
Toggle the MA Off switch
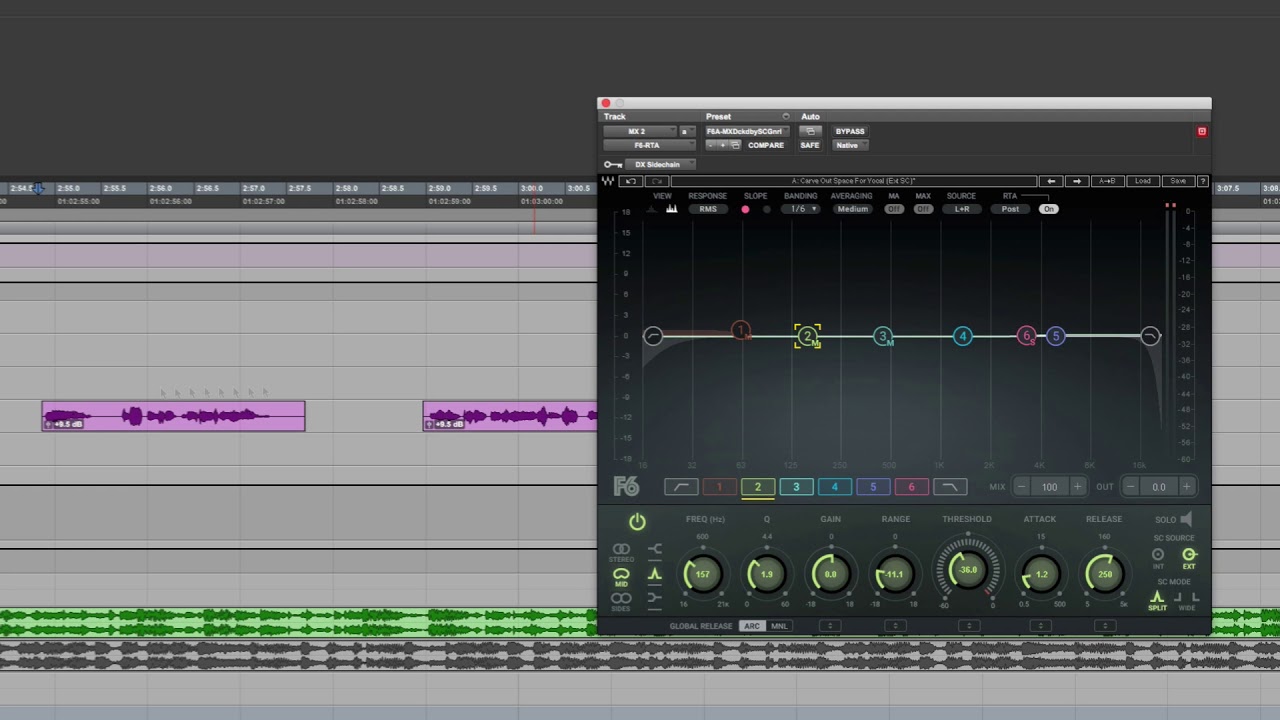(x=894, y=209)
